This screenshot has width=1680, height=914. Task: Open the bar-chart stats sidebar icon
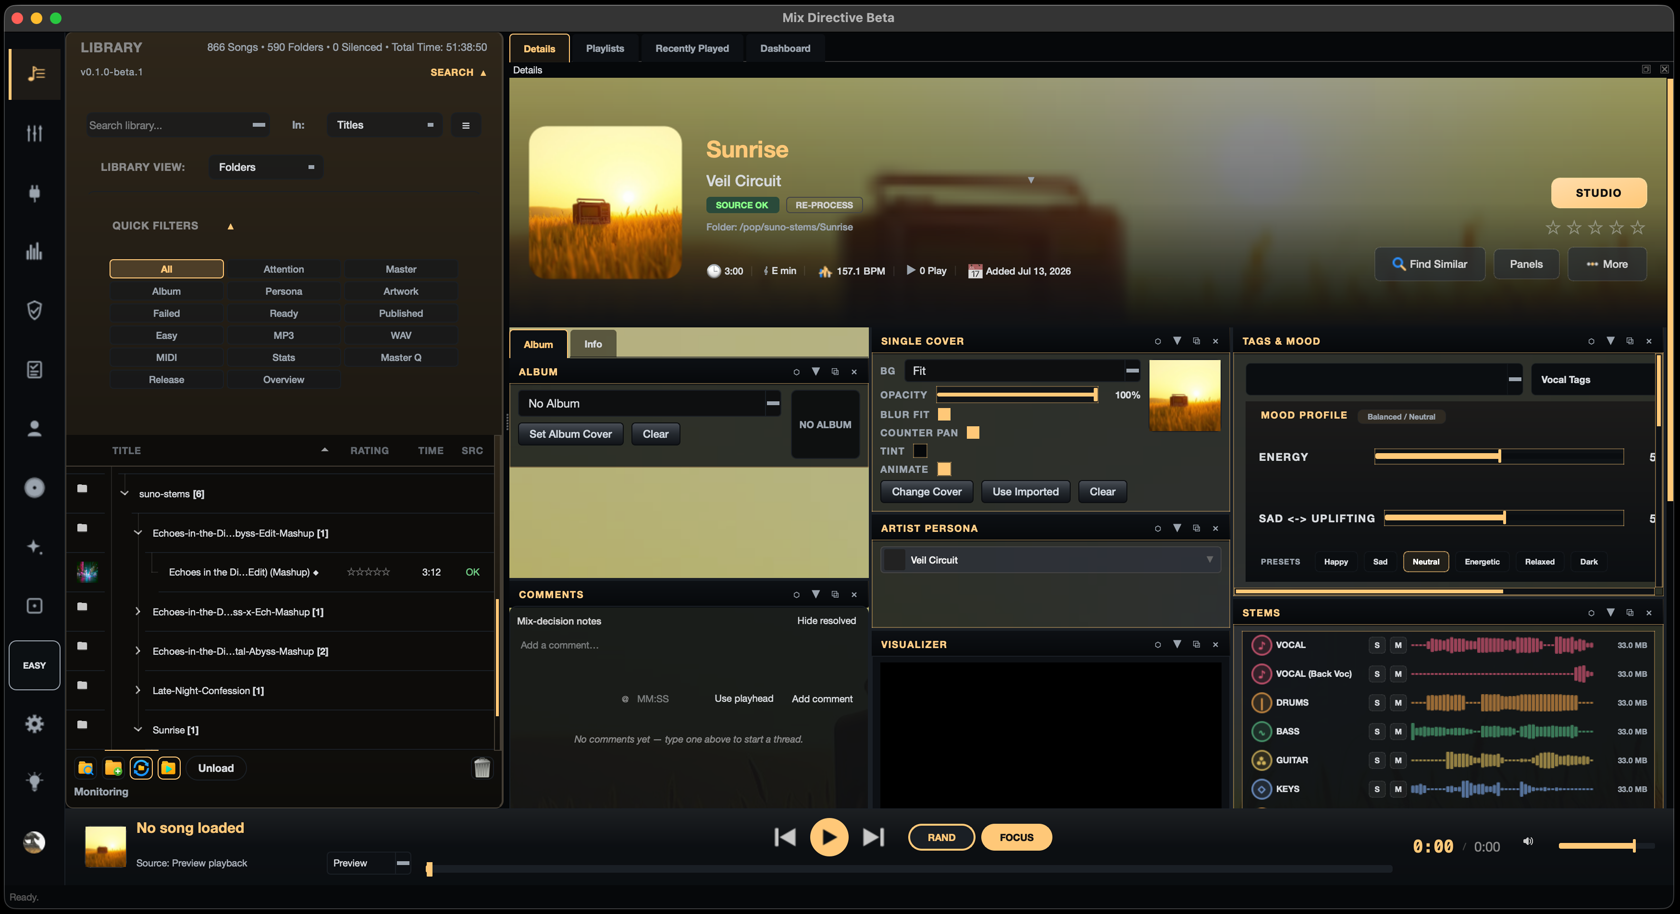coord(35,251)
